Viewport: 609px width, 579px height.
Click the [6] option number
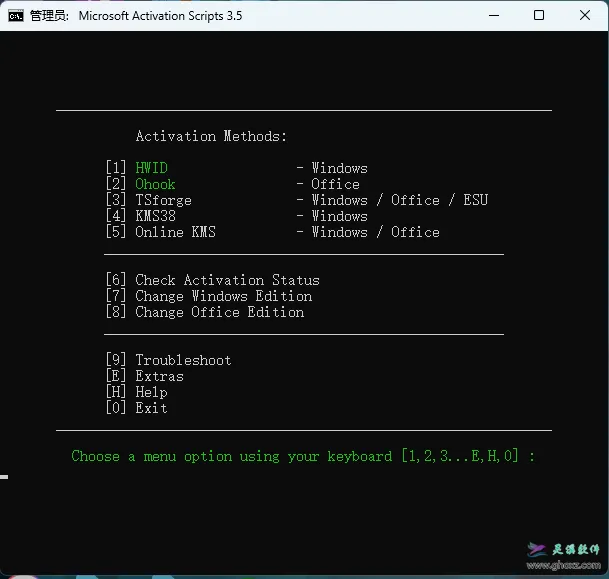[x=116, y=280]
